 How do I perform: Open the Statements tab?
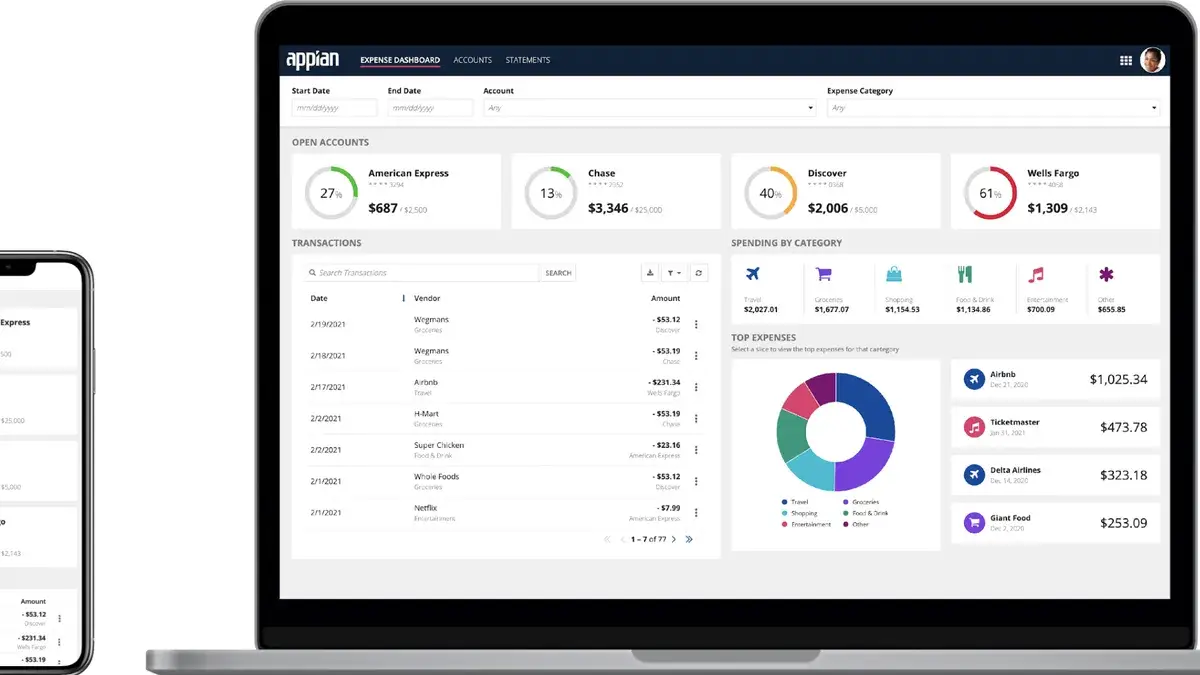coord(528,60)
